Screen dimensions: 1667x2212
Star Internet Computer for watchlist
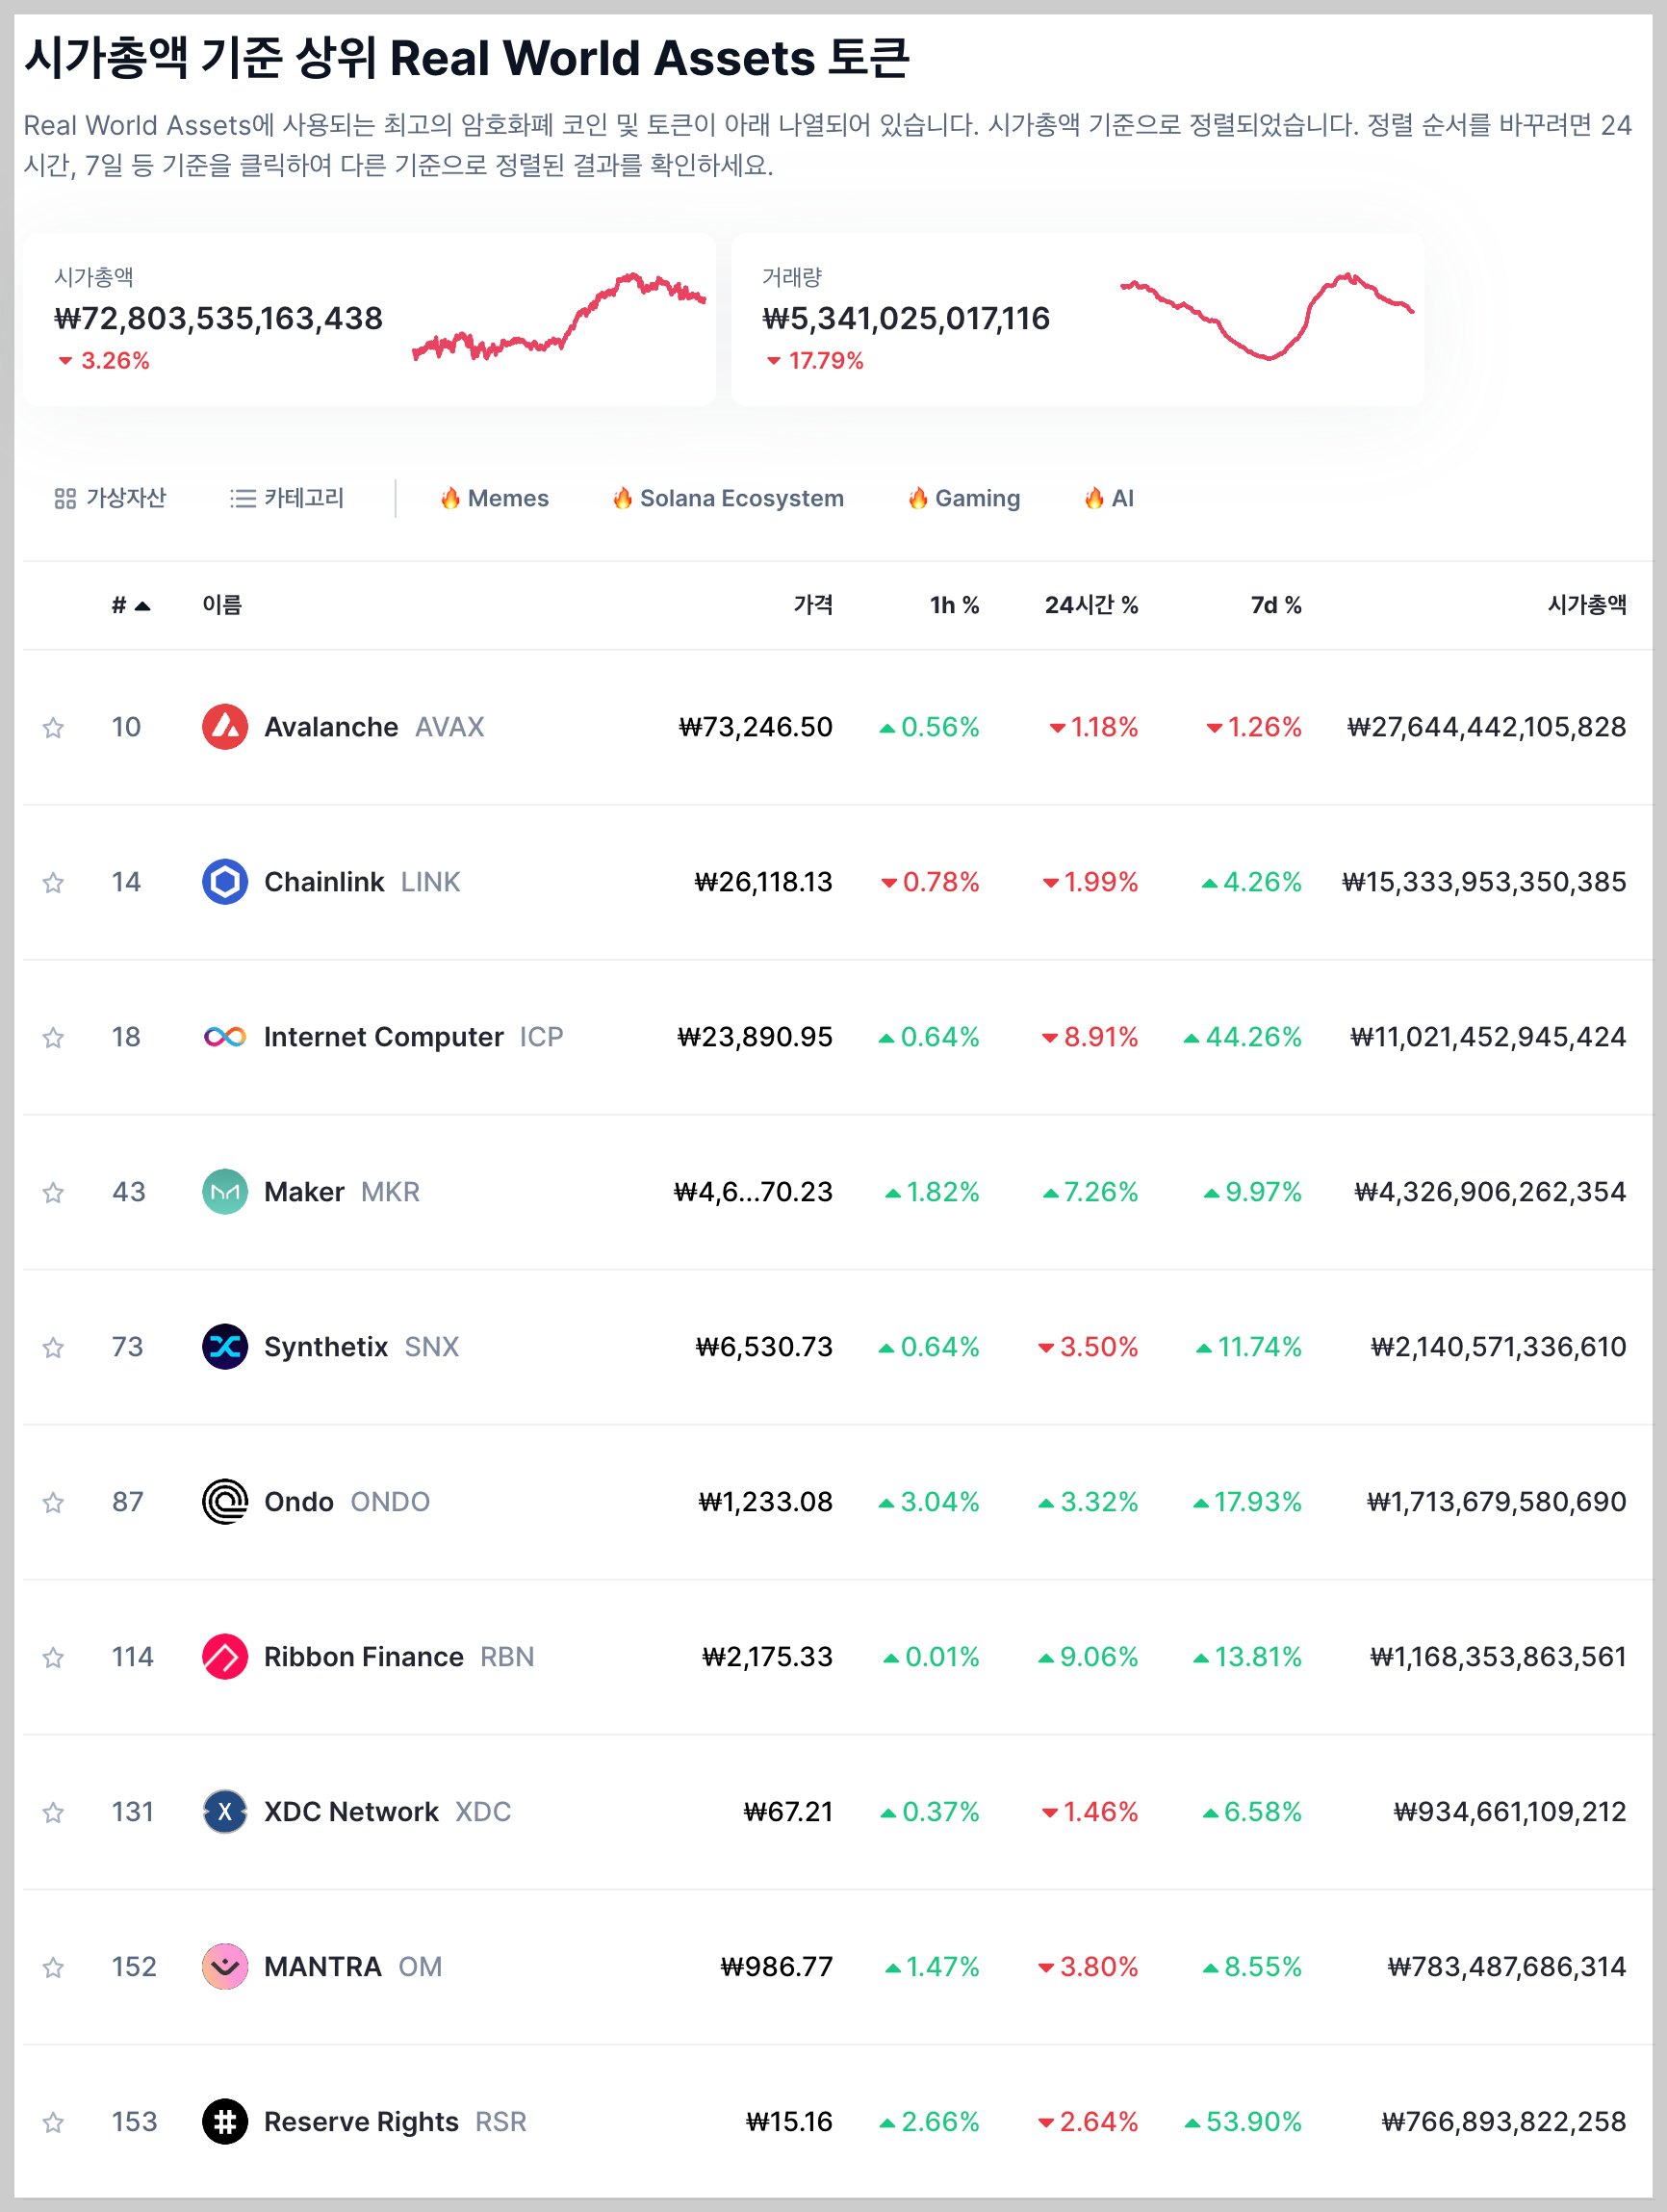point(53,1037)
